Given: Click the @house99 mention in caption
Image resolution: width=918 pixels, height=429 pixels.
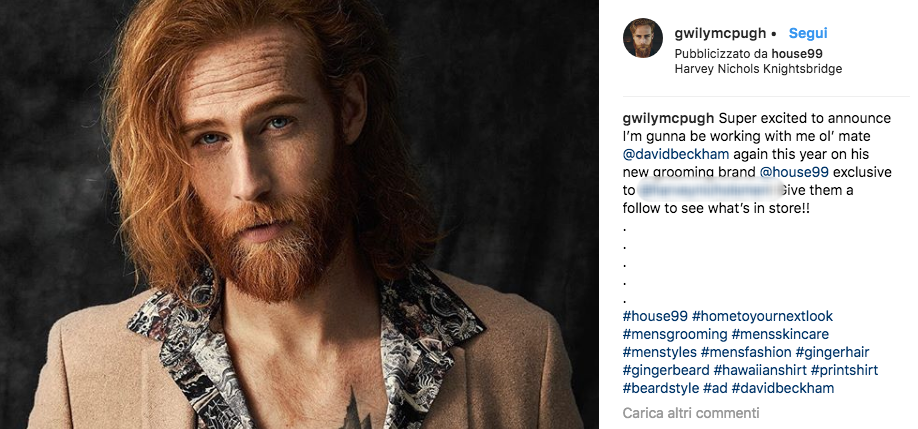Looking at the screenshot, I should pyautogui.click(x=794, y=172).
